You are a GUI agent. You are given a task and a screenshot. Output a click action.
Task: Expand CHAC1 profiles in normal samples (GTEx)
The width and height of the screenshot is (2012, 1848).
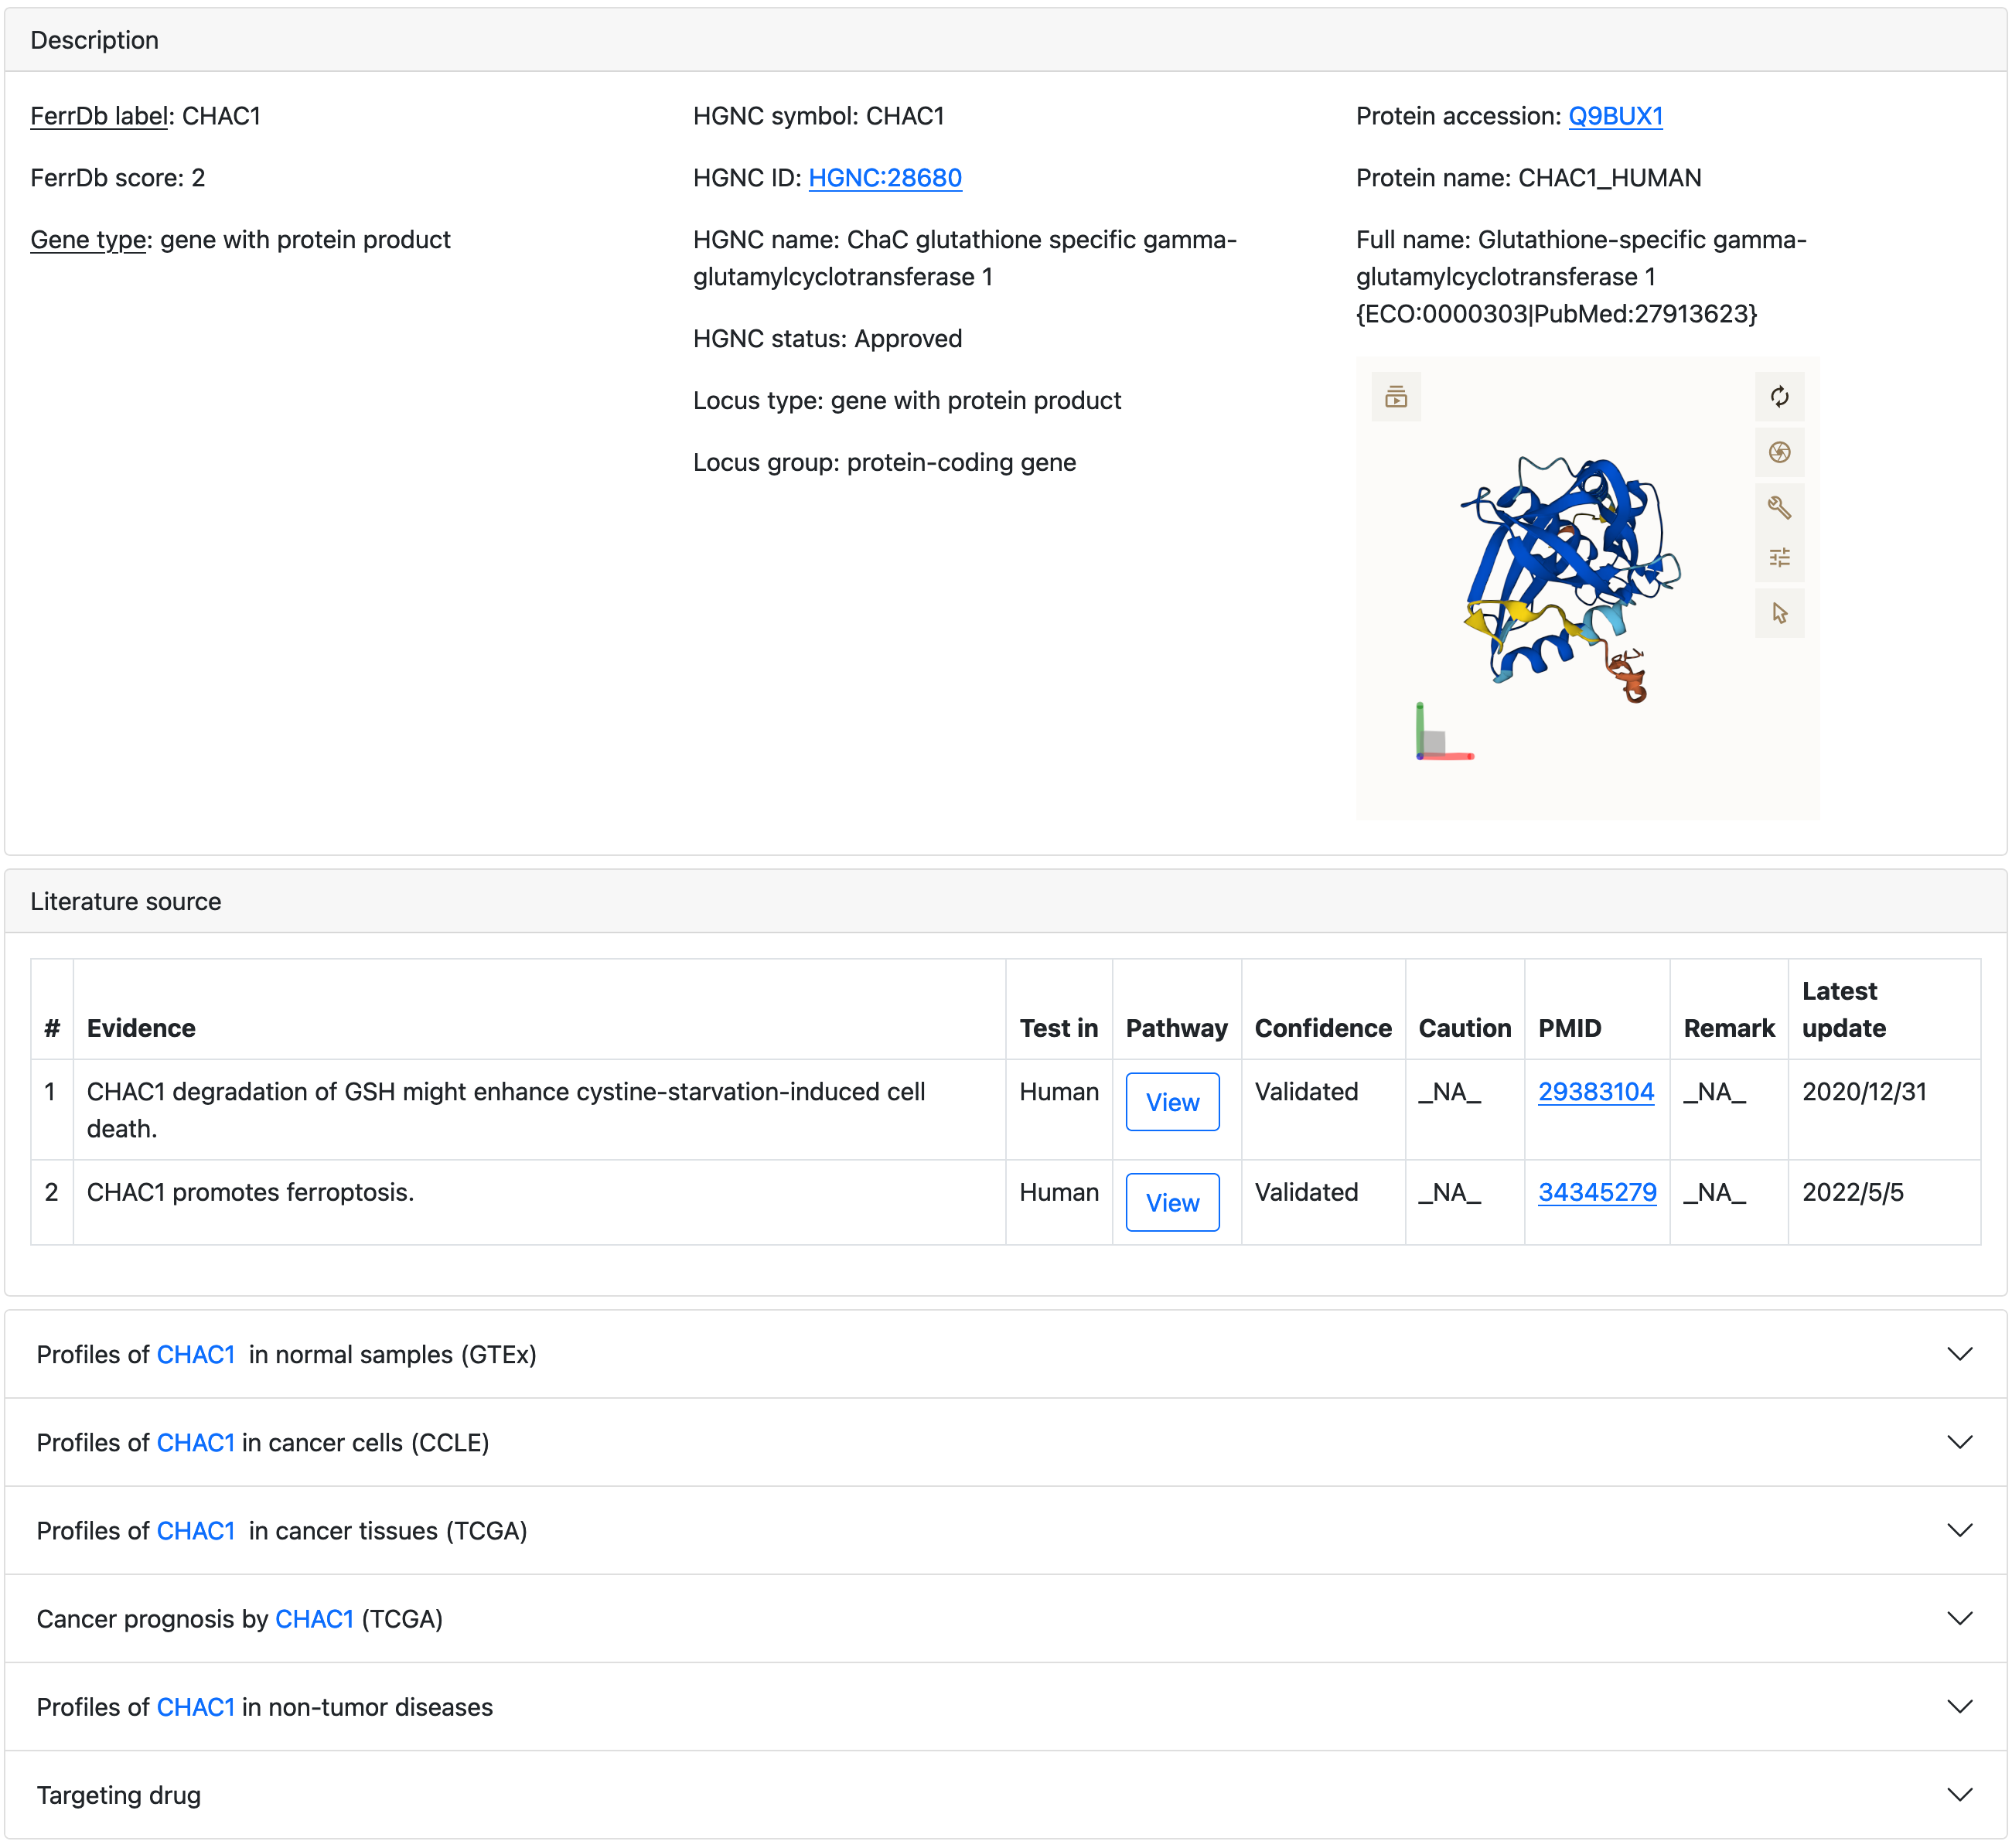pyautogui.click(x=1005, y=1354)
